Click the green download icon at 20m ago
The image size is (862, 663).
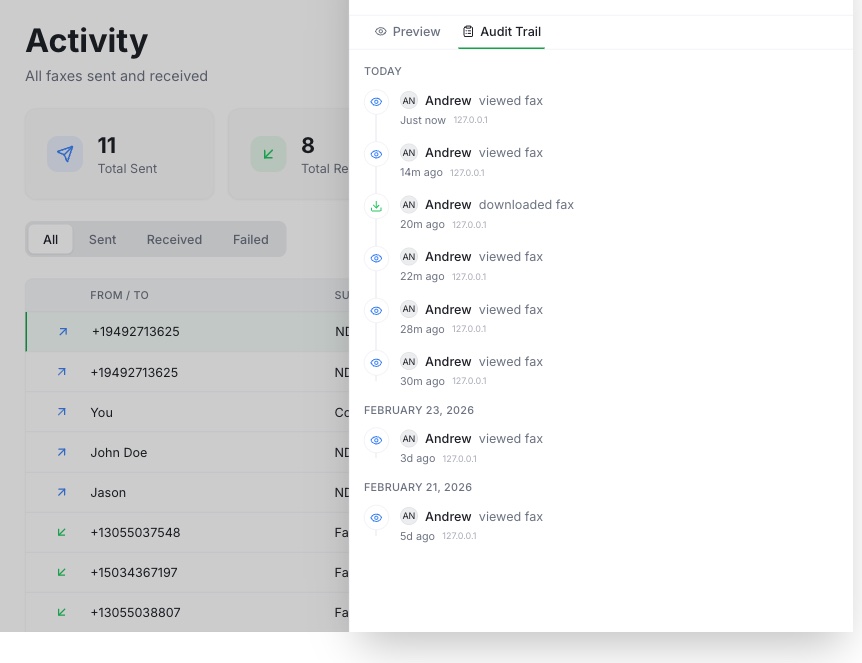click(x=377, y=206)
